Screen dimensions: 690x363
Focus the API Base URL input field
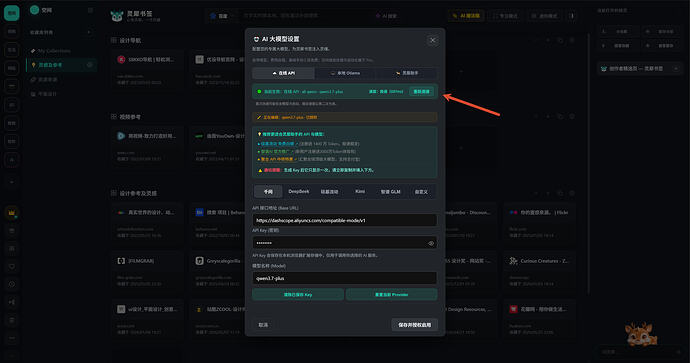click(x=345, y=220)
